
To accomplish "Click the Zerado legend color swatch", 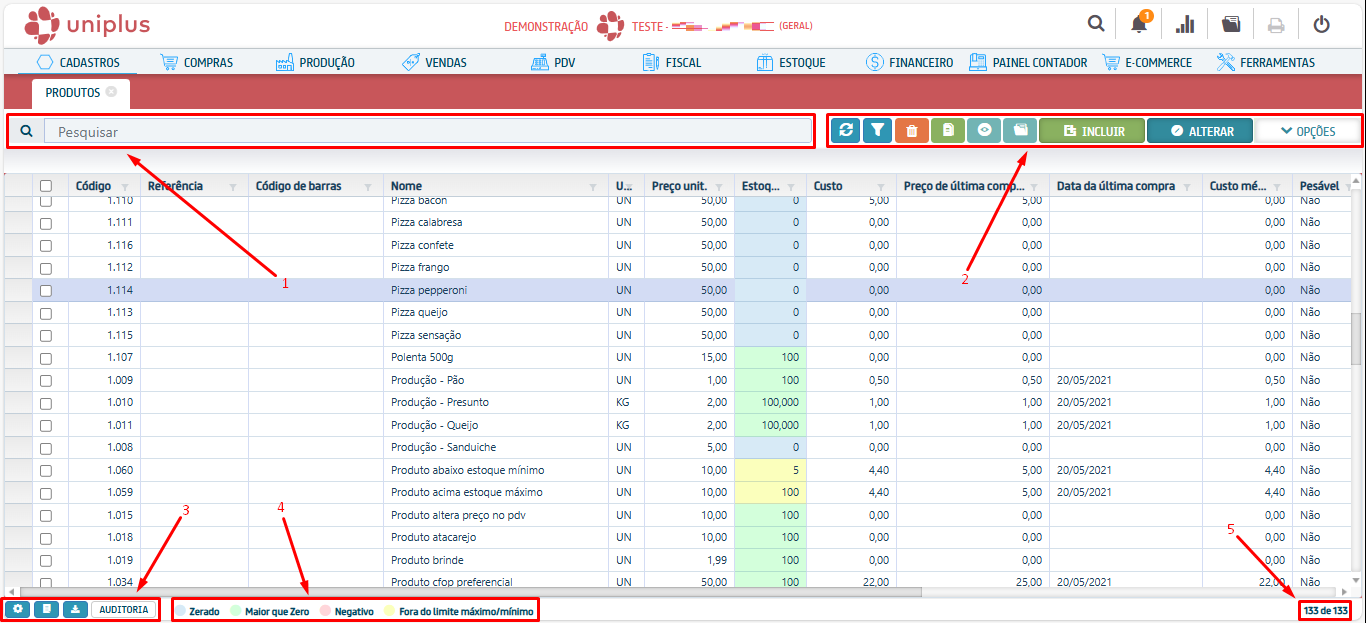I will (180, 610).
